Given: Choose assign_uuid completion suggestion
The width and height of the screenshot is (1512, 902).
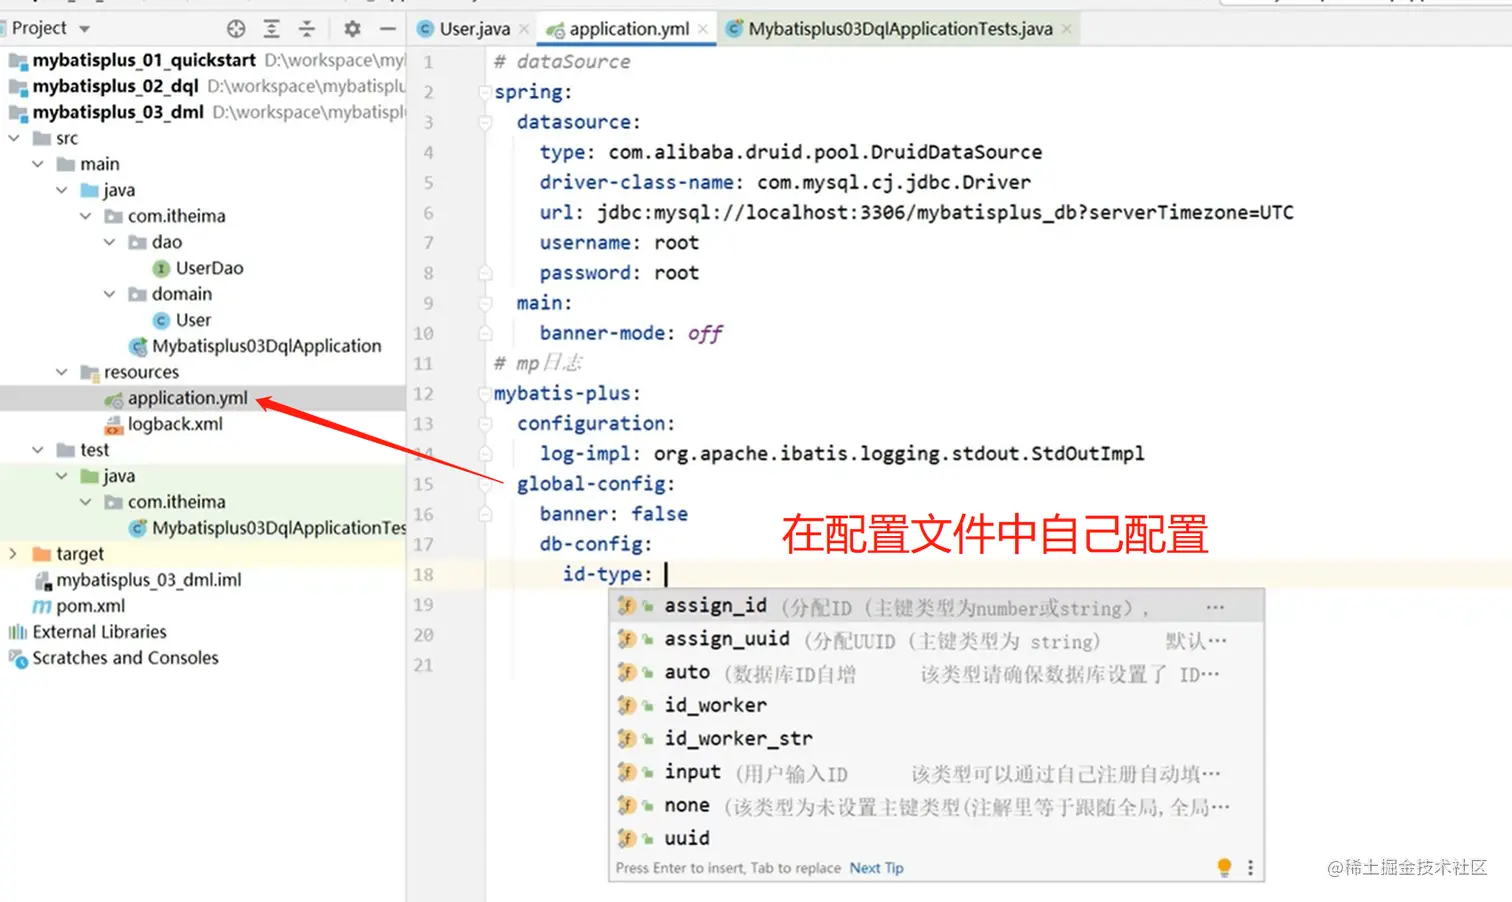Looking at the screenshot, I should [x=936, y=639].
